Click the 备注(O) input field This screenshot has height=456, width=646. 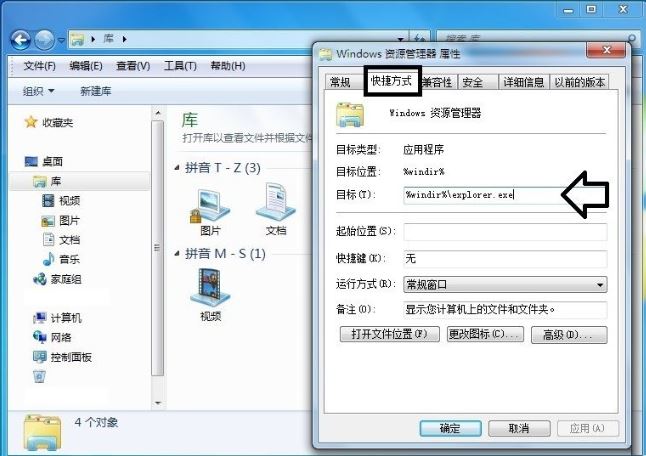tap(505, 309)
